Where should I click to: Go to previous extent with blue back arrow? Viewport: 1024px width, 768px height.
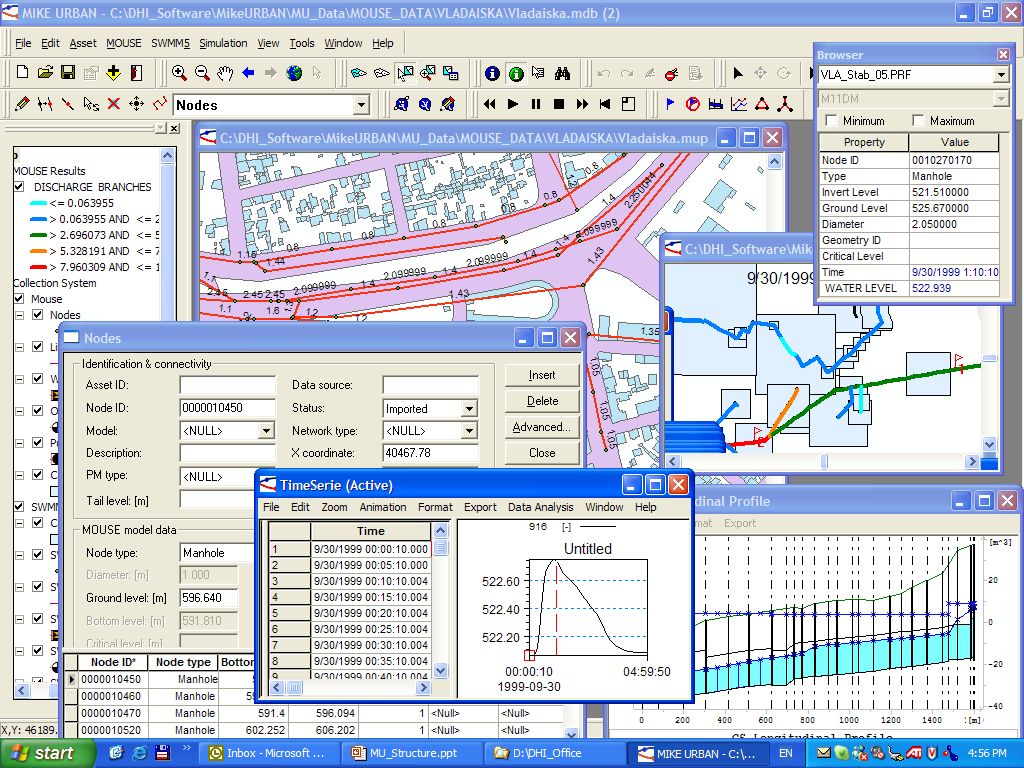248,72
